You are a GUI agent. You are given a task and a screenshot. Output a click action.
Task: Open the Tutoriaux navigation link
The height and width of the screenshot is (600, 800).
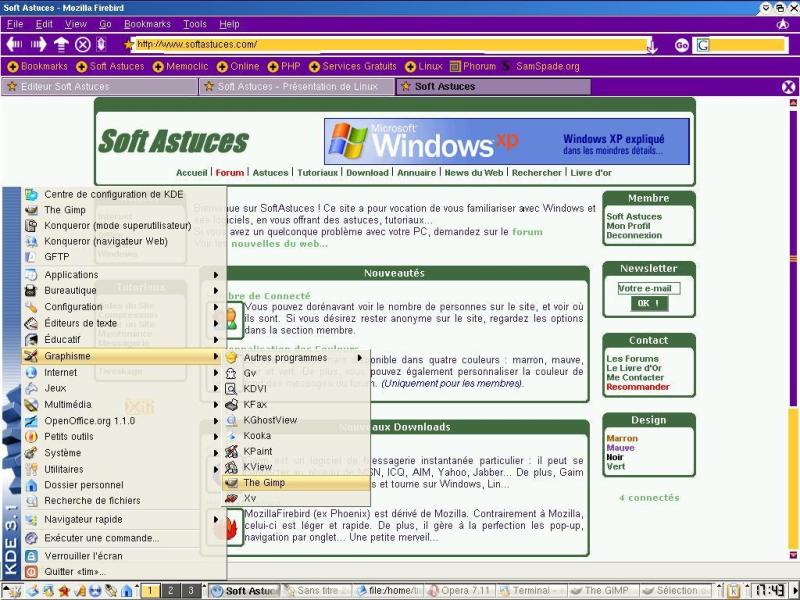click(x=317, y=172)
